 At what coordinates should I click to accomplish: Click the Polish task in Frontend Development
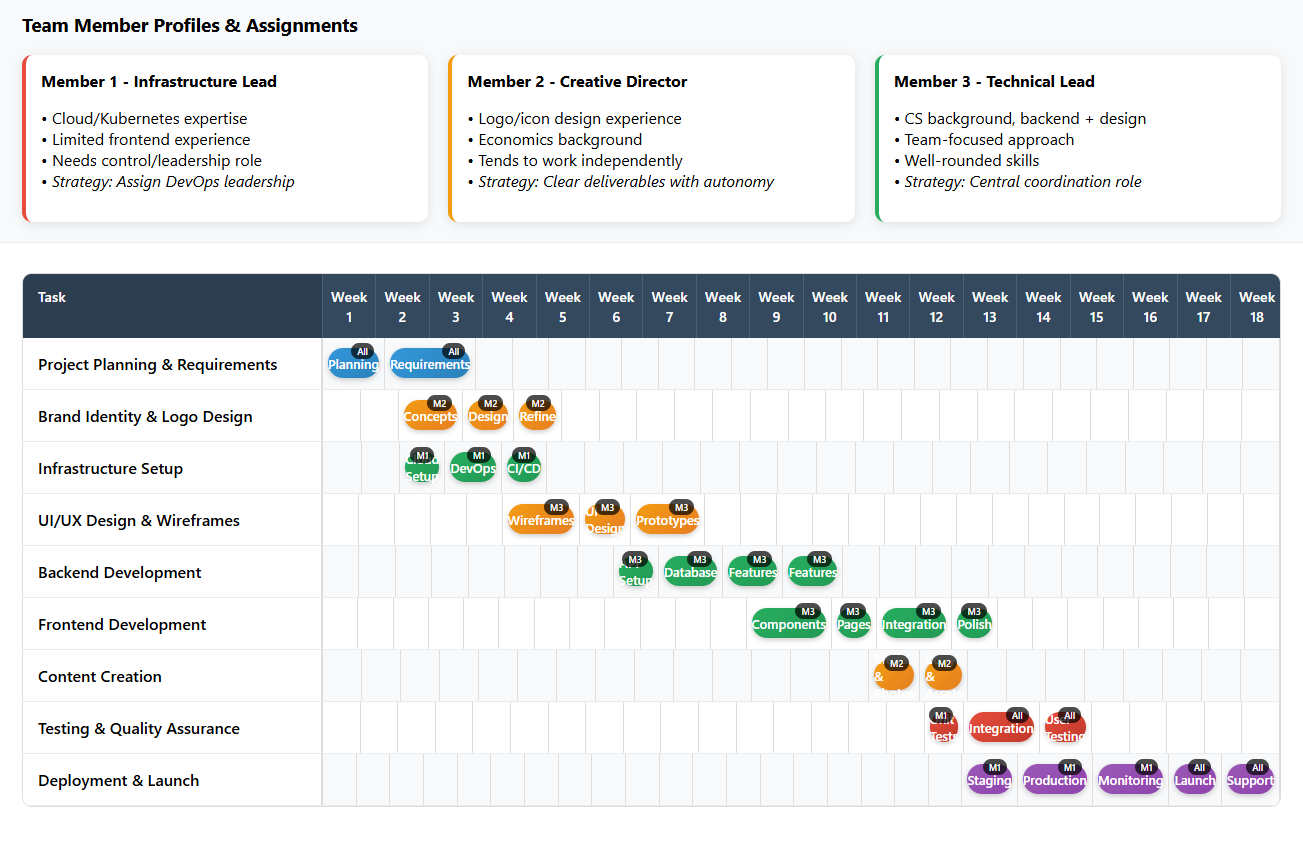tap(974, 624)
